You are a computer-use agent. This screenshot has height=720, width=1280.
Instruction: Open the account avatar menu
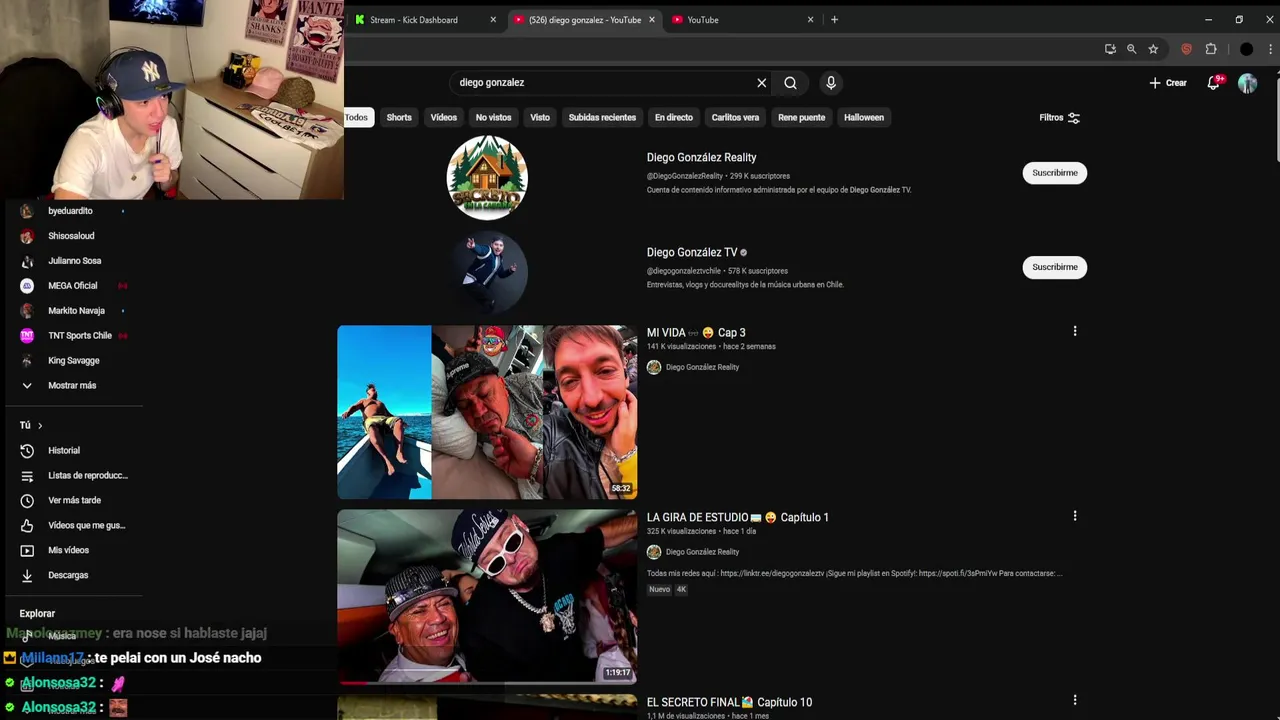pos(1247,83)
